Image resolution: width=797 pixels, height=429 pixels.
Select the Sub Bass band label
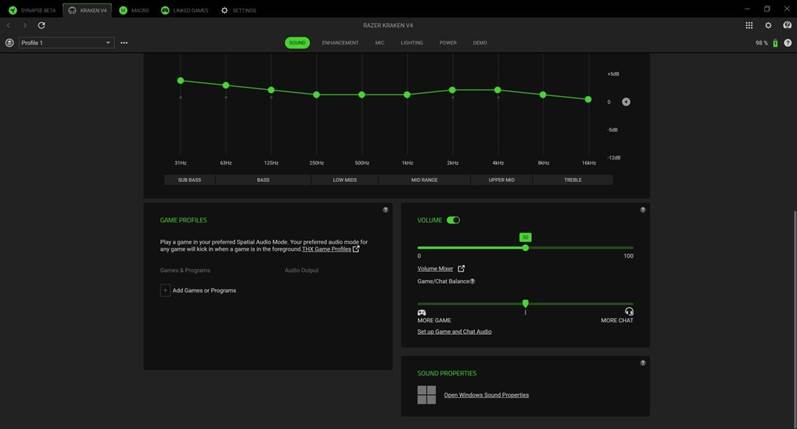190,180
